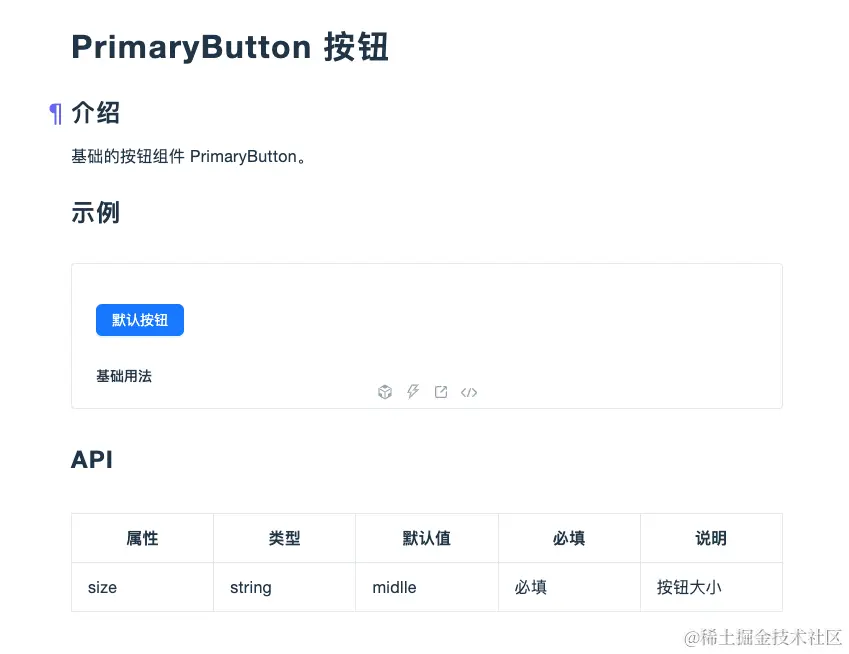Select the string type cell
The width and height of the screenshot is (849, 654).
[x=250, y=587]
